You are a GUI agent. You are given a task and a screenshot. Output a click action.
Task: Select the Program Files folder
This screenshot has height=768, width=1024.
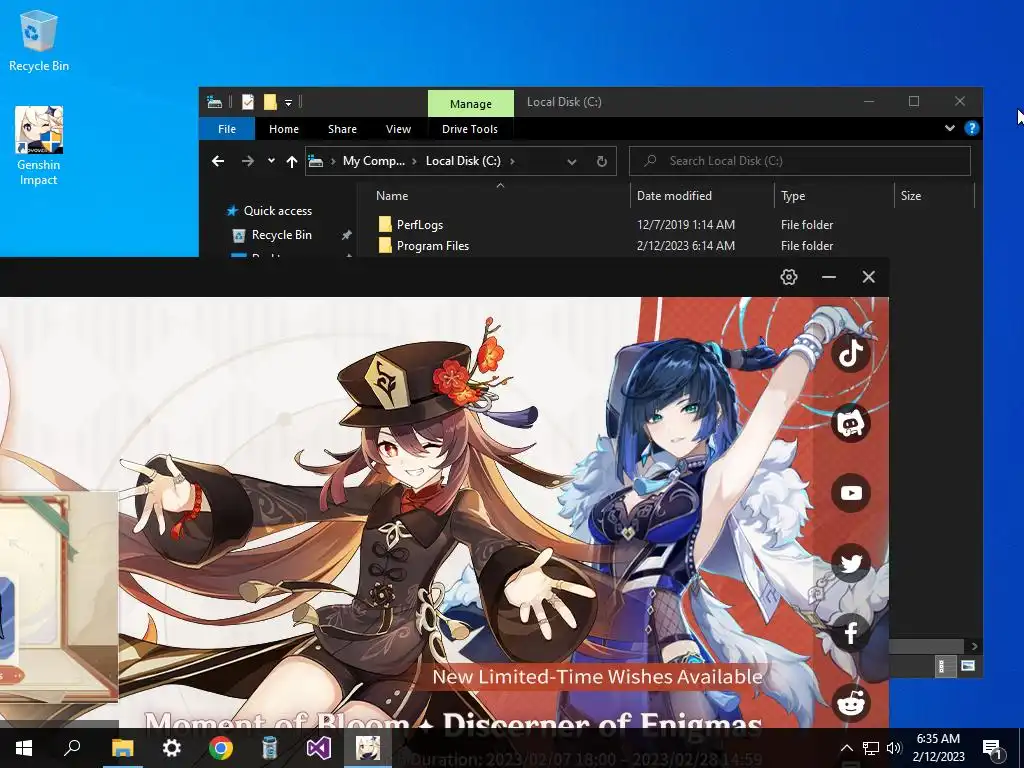[432, 246]
